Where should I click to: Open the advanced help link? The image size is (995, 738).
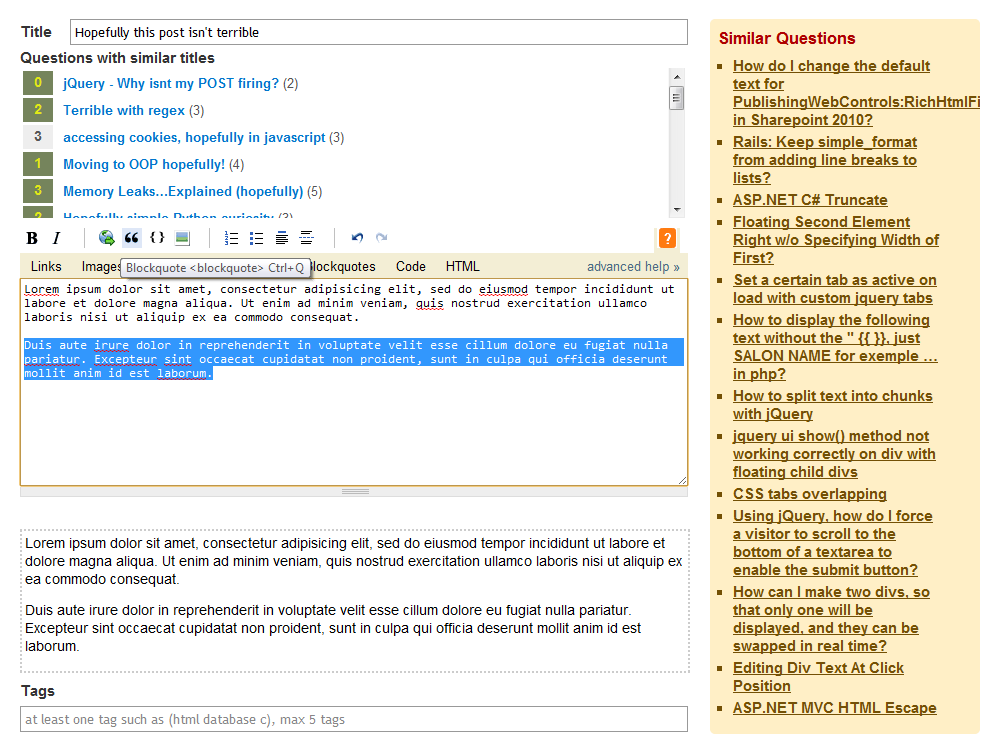[x=633, y=267]
